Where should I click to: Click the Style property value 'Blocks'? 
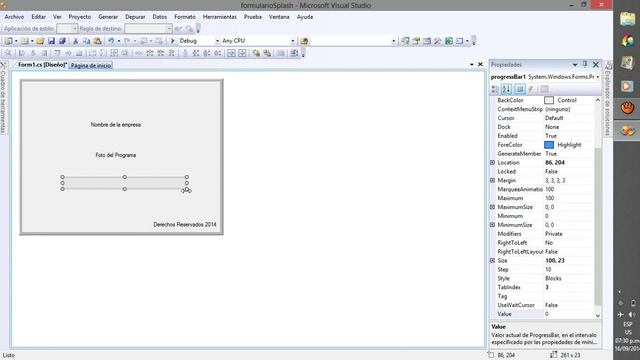(x=553, y=278)
